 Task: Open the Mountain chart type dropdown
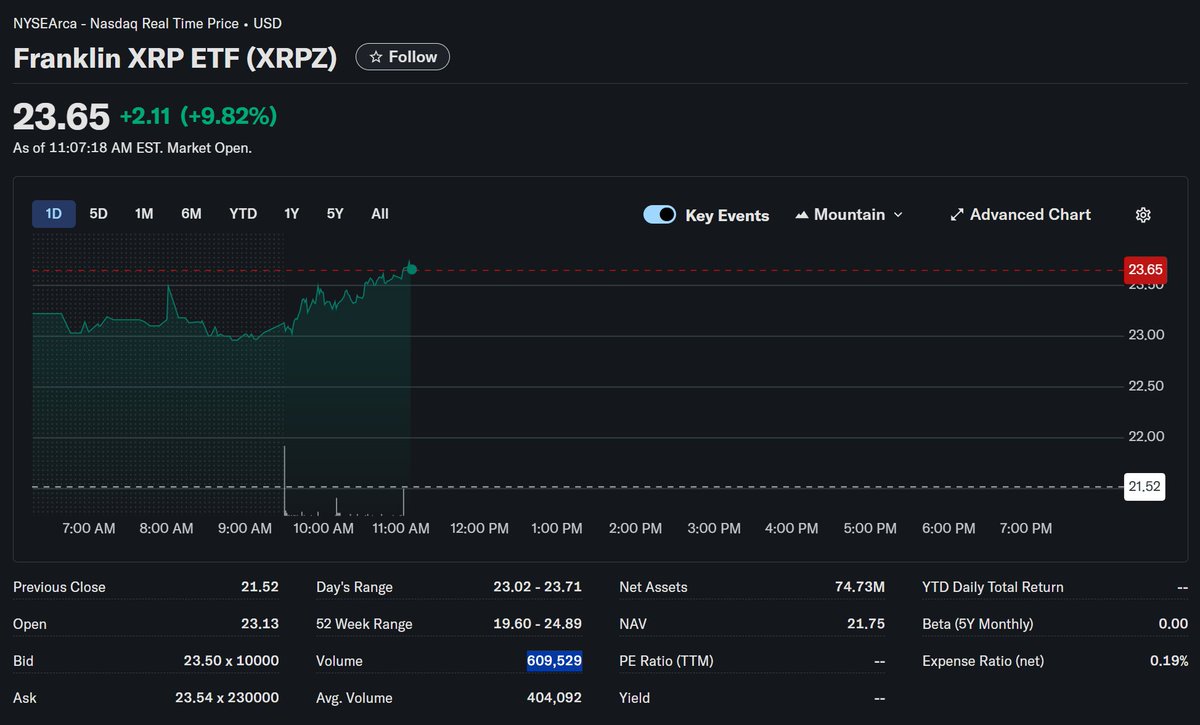(x=849, y=215)
